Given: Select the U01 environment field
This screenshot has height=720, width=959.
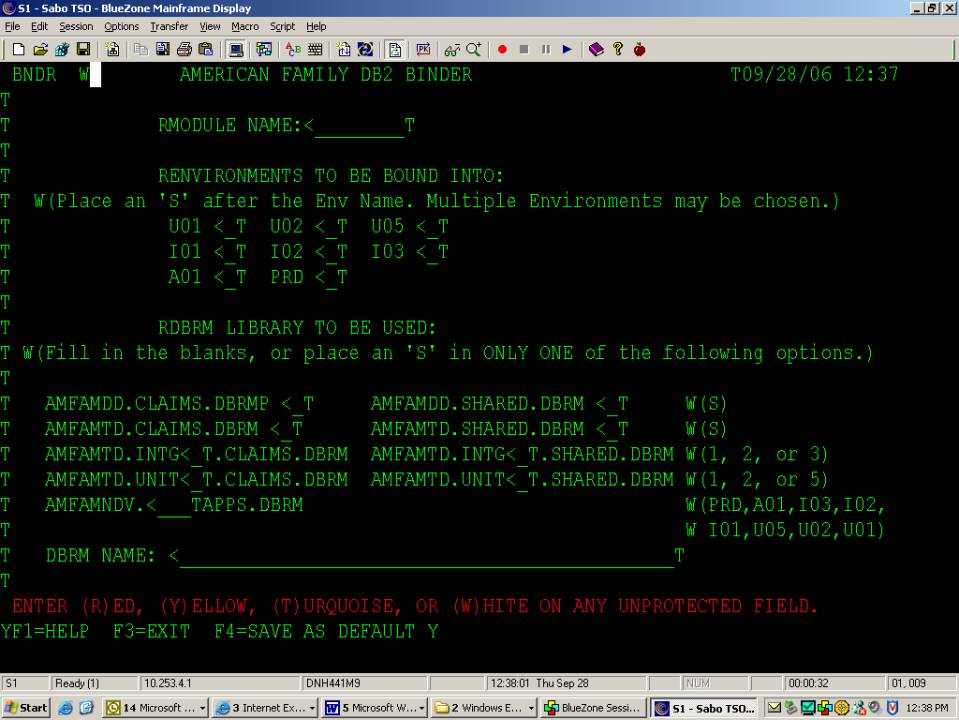Looking at the screenshot, I should point(231,228).
